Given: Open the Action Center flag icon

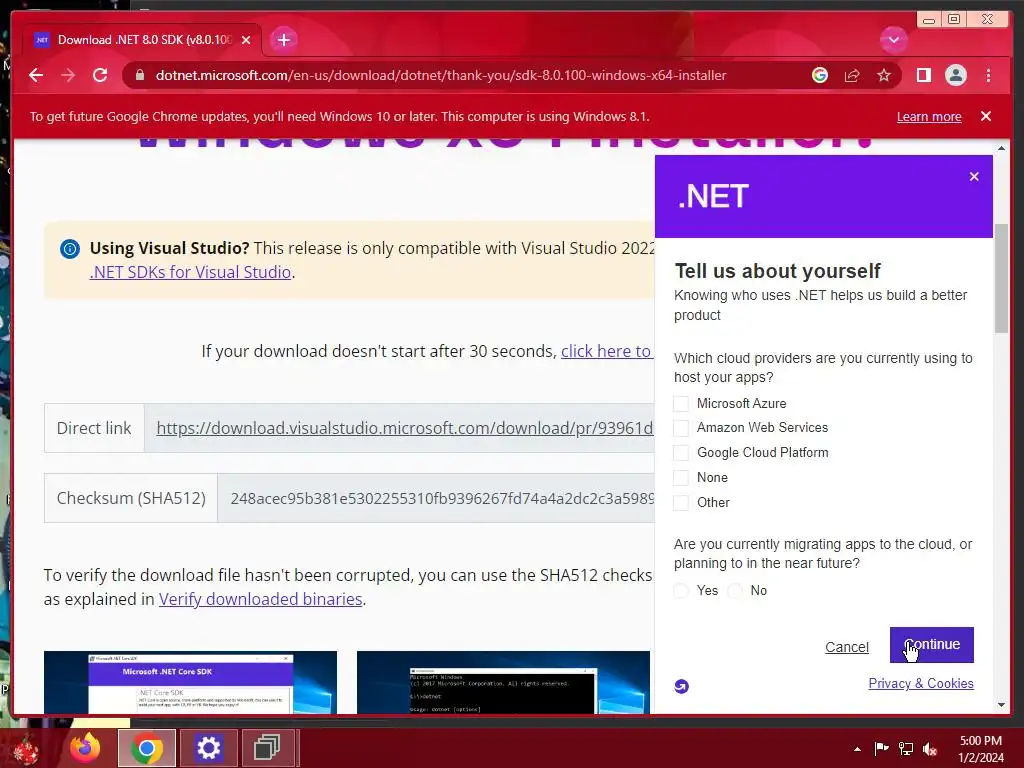Looking at the screenshot, I should pyautogui.click(x=881, y=749).
